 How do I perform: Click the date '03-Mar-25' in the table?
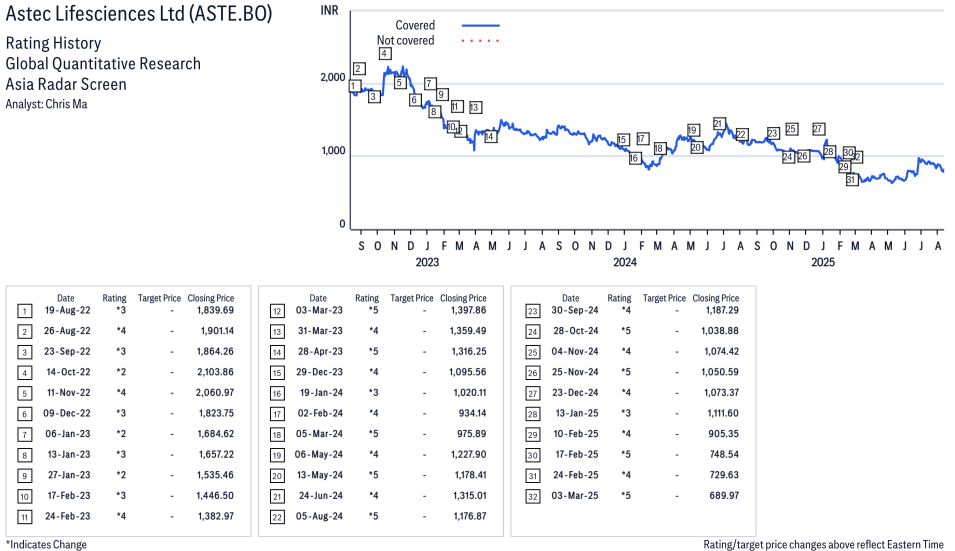(x=575, y=496)
